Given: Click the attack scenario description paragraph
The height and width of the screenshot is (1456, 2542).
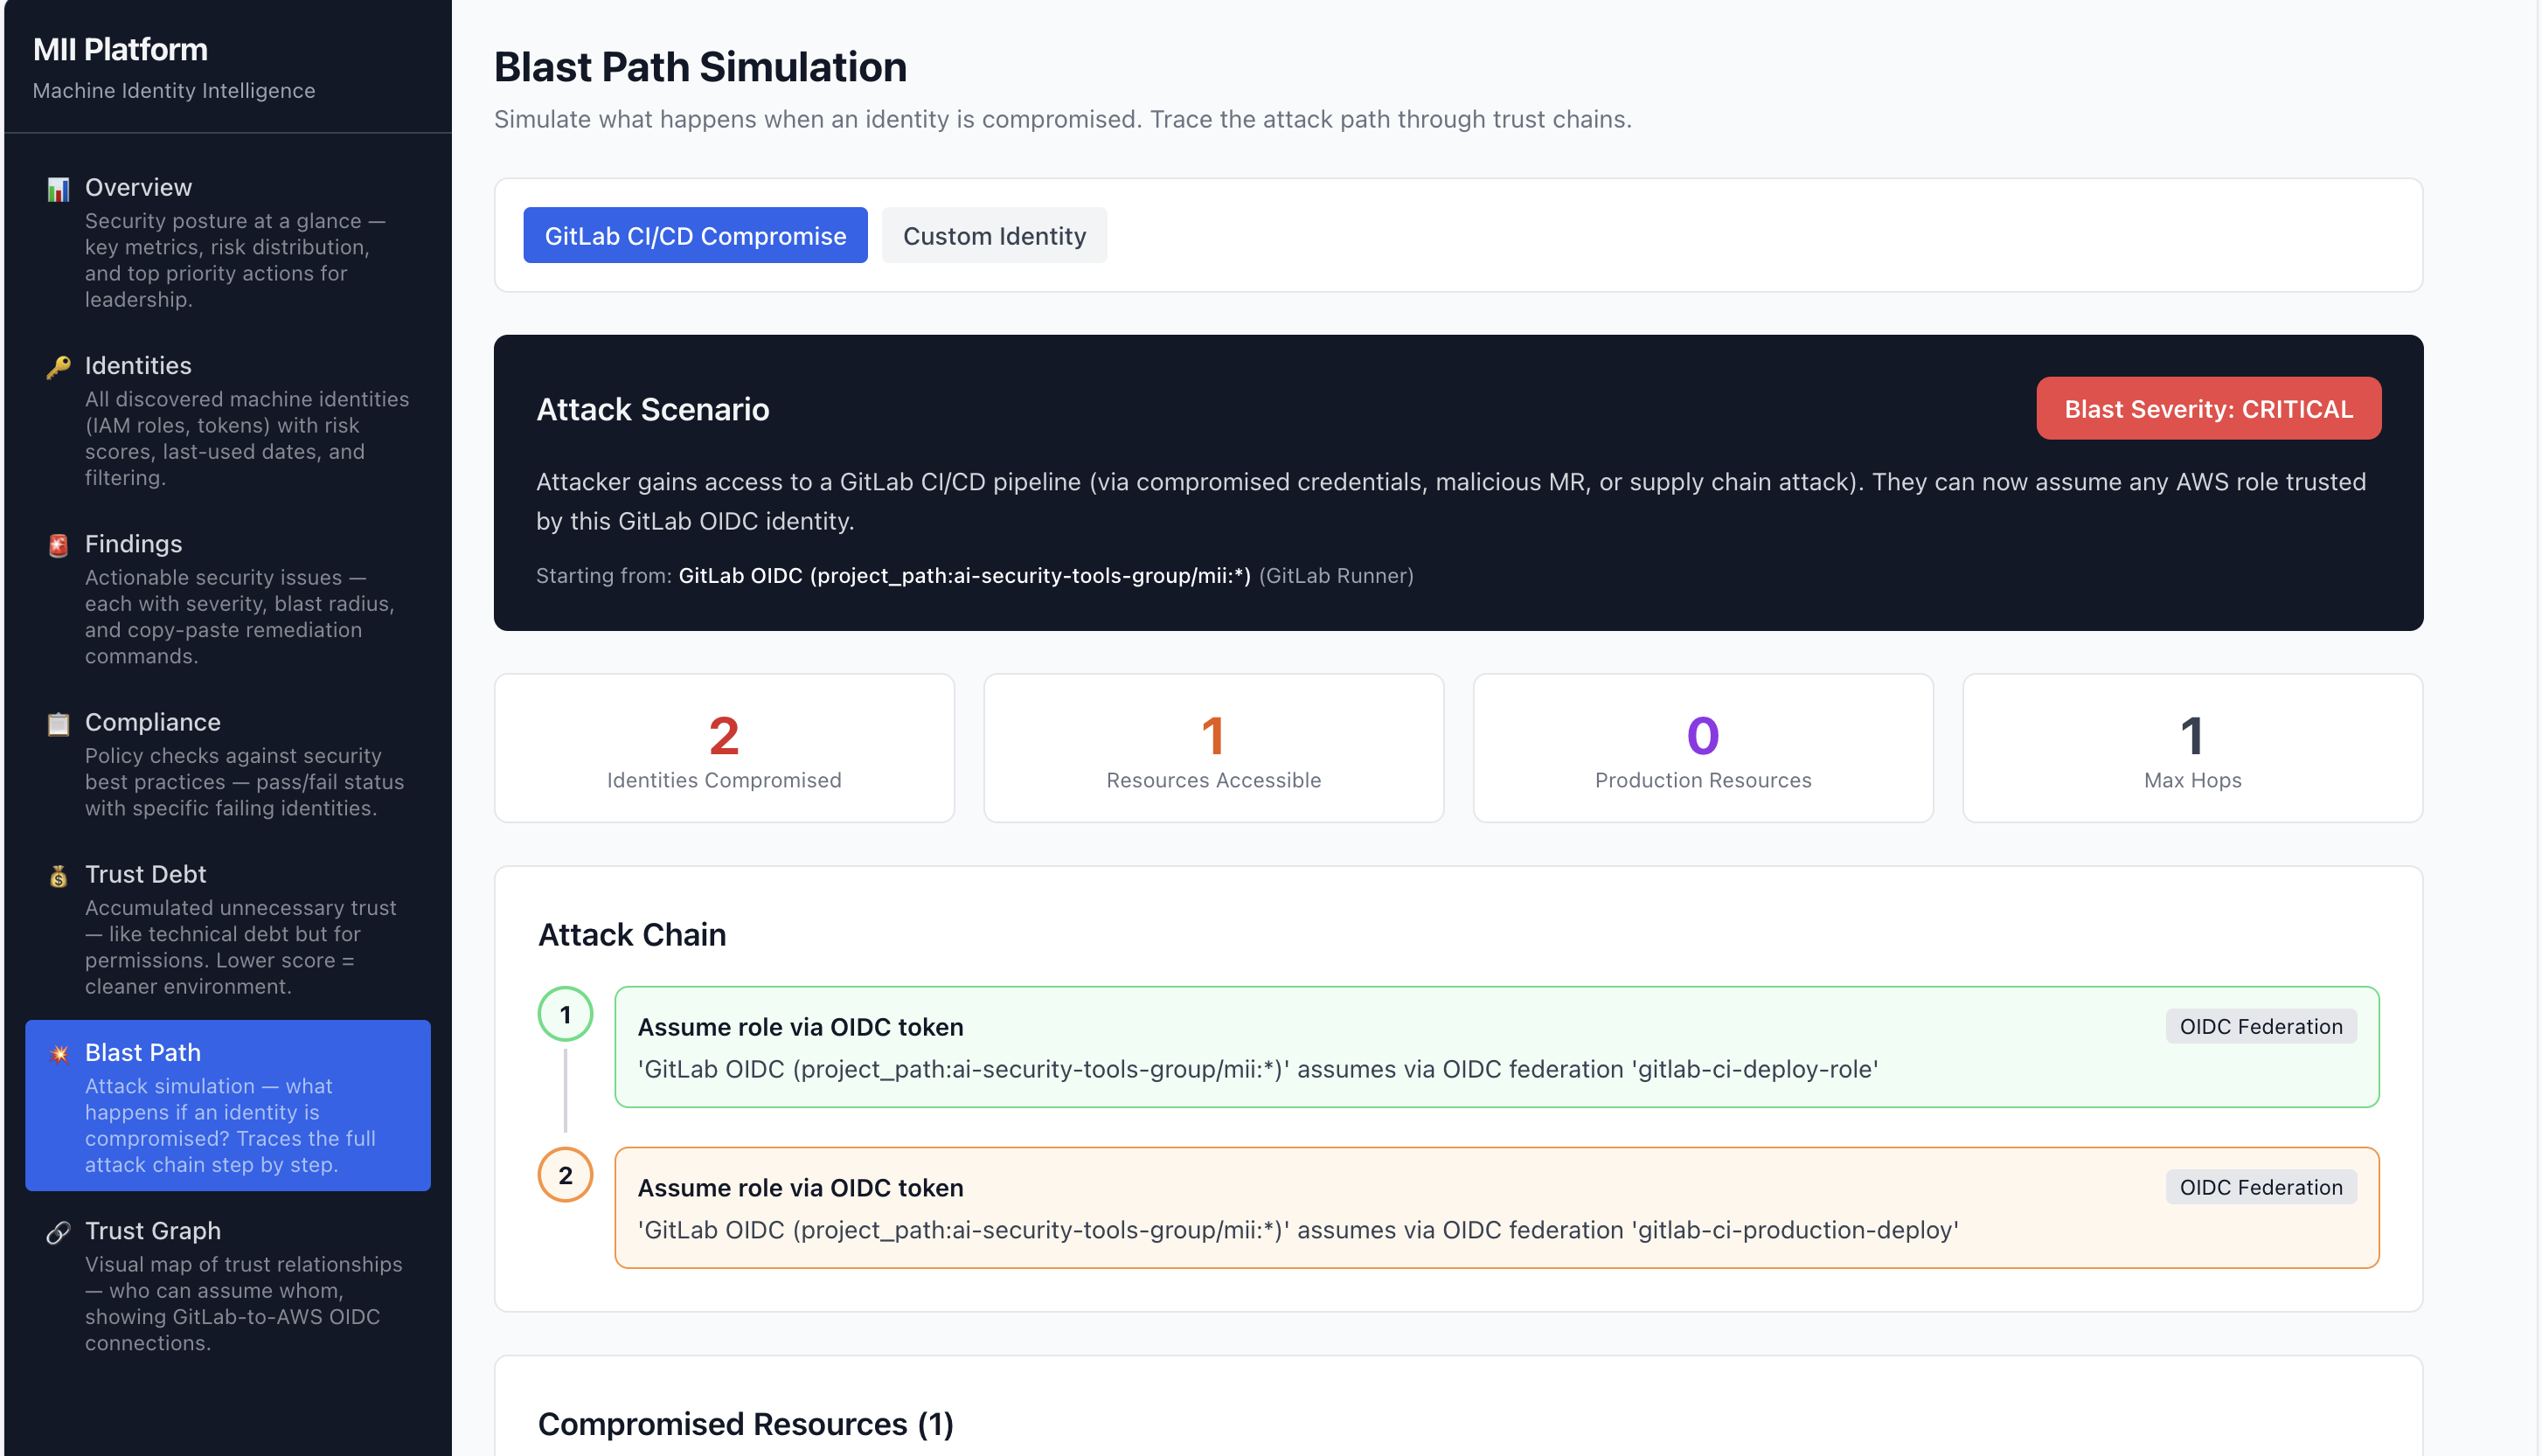Looking at the screenshot, I should pyautogui.click(x=1451, y=501).
